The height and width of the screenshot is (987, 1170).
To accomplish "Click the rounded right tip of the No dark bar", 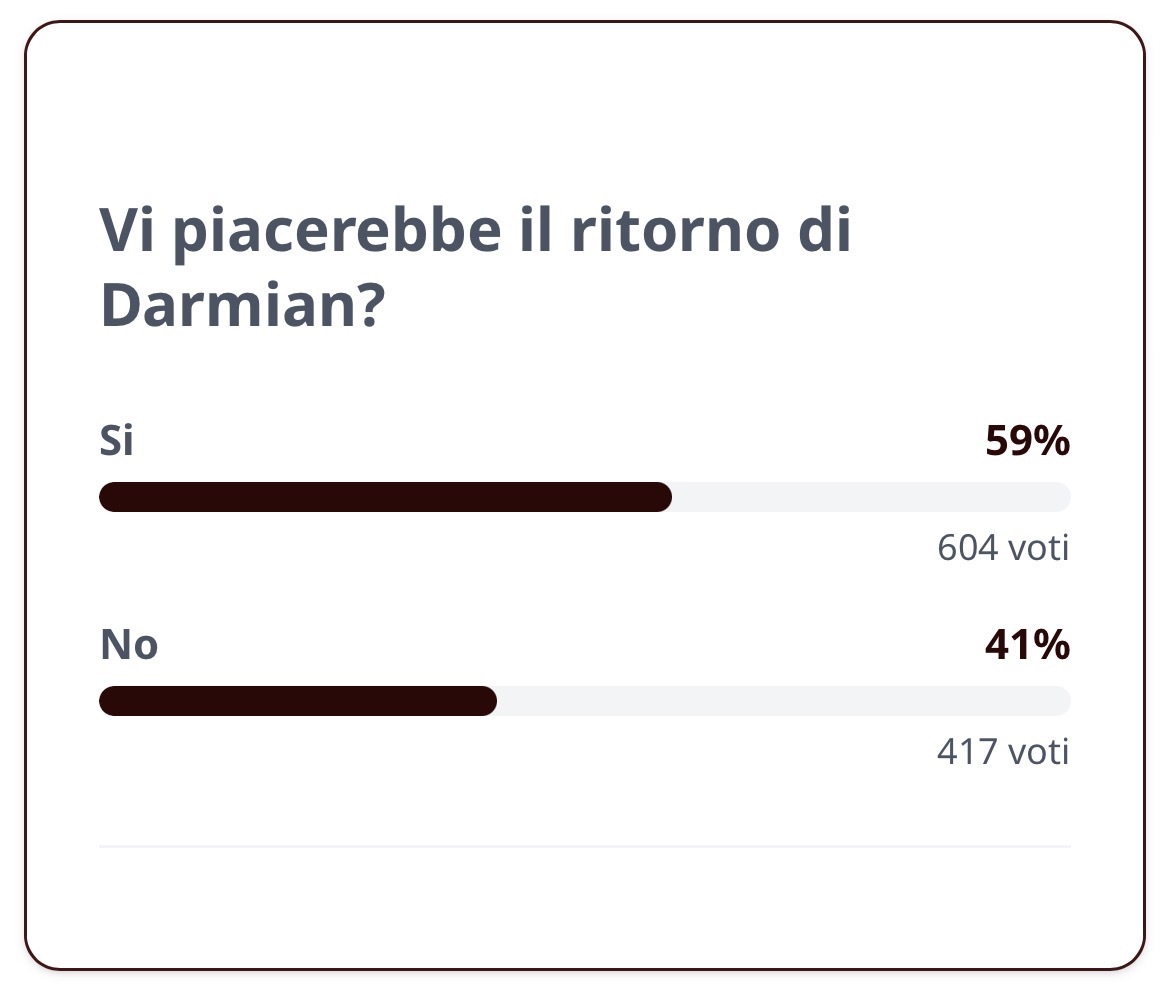I will [487, 701].
